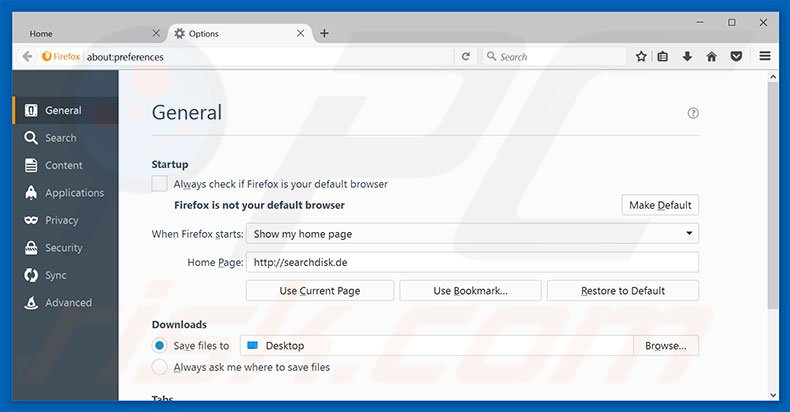Open the Pocket icon
790x412 pixels.
coord(736,56)
